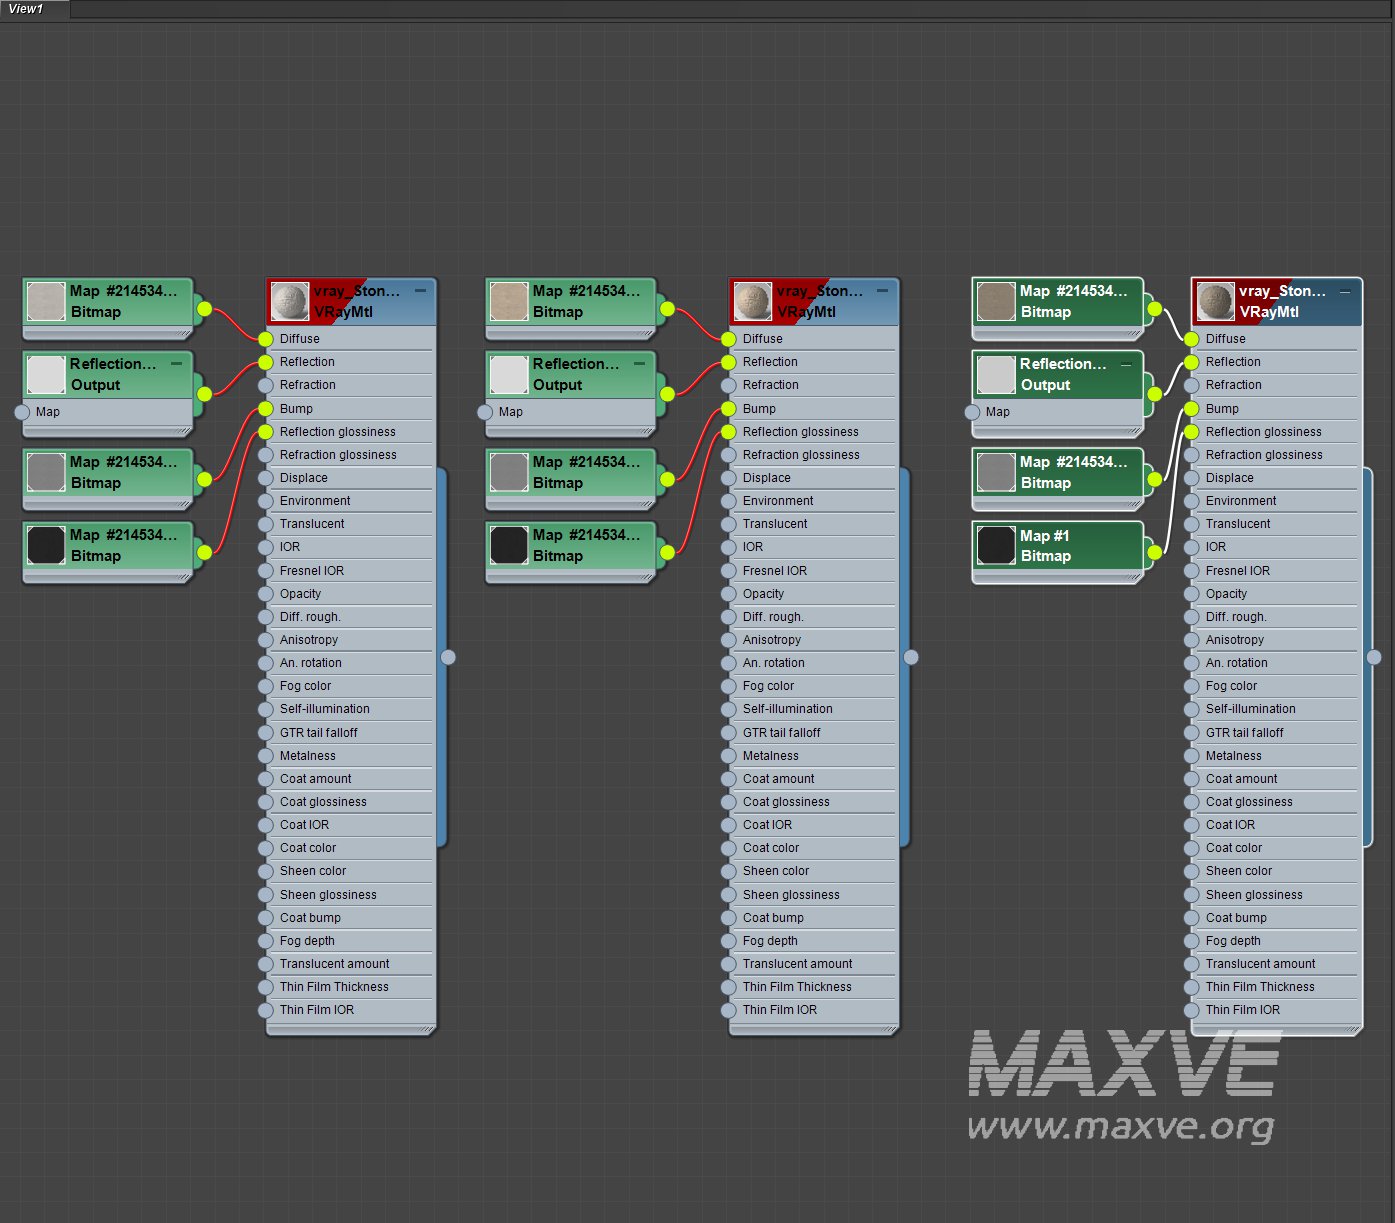
Task: Click Displace input socket on leftmost VRayMtl
Action: pos(266,478)
